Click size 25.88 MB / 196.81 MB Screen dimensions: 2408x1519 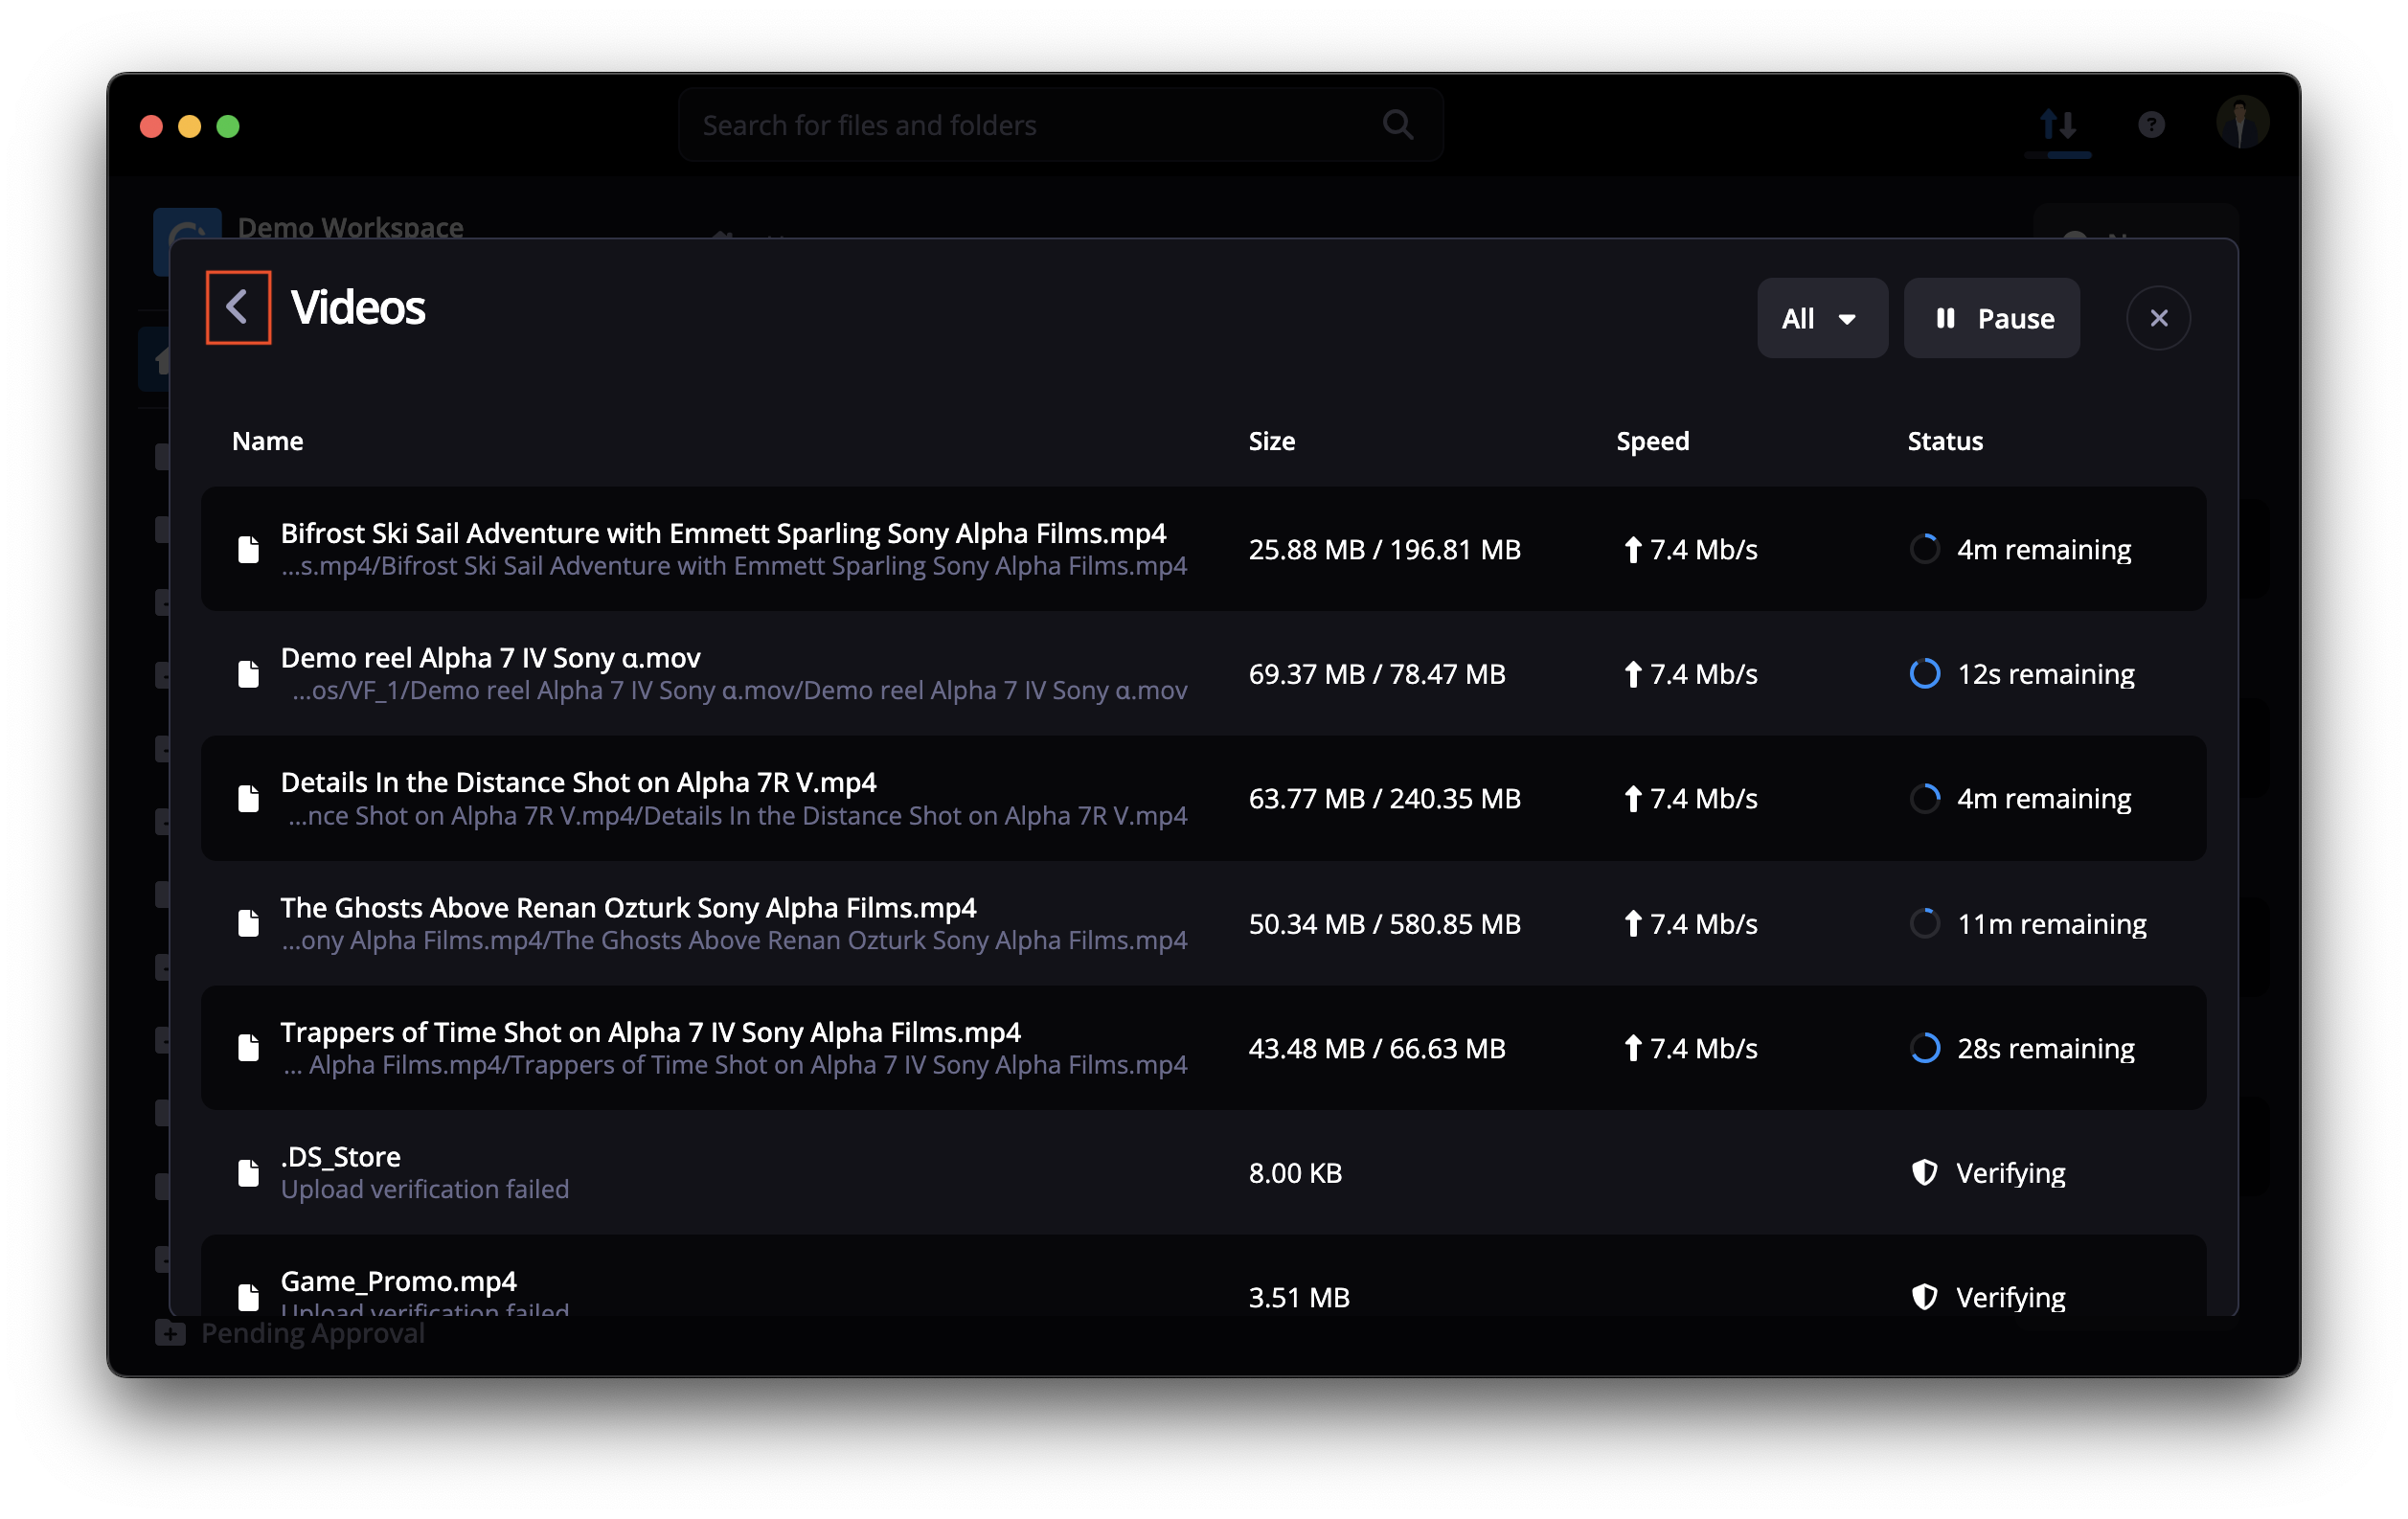pyautogui.click(x=1384, y=549)
